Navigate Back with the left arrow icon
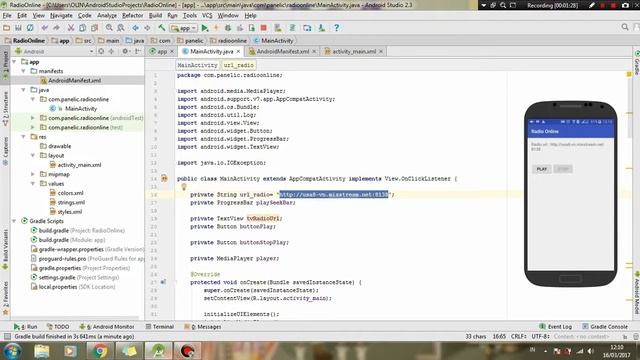The image size is (640, 360). [136, 28]
